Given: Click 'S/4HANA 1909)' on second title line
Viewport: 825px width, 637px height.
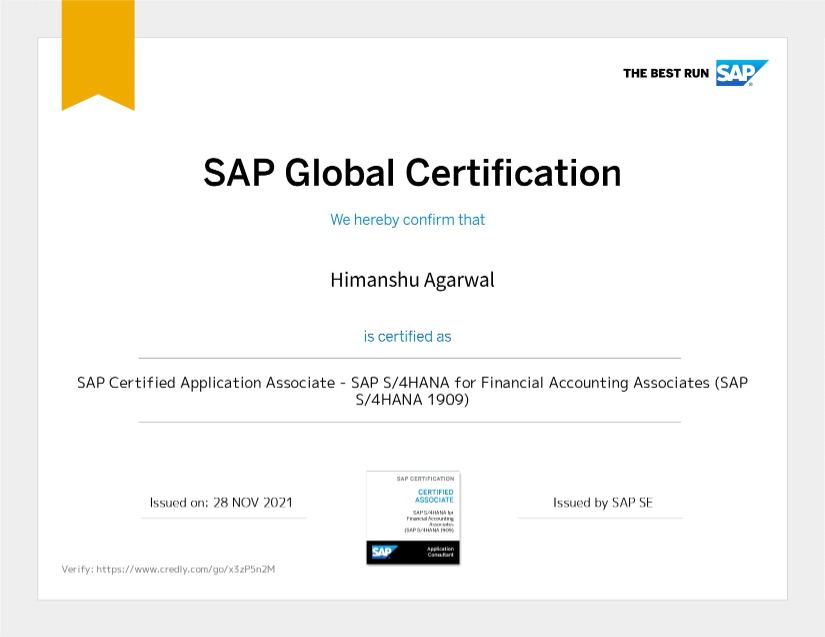Looking at the screenshot, I should (x=412, y=400).
